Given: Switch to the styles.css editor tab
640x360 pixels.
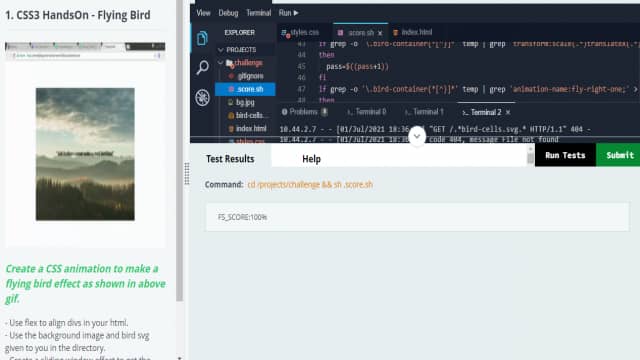Looking at the screenshot, I should tap(300, 32).
